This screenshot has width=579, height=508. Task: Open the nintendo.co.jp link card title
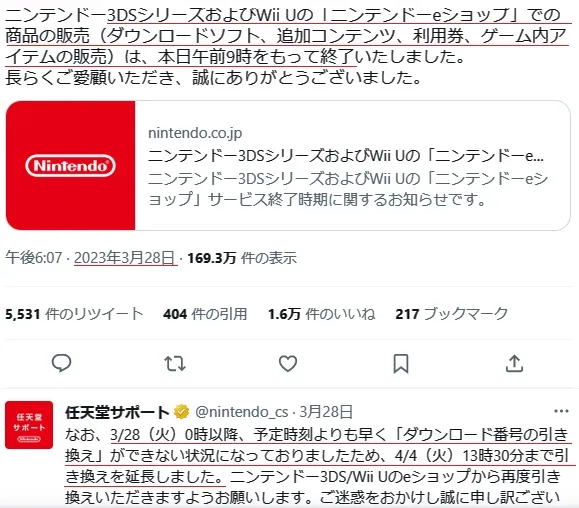coord(346,156)
